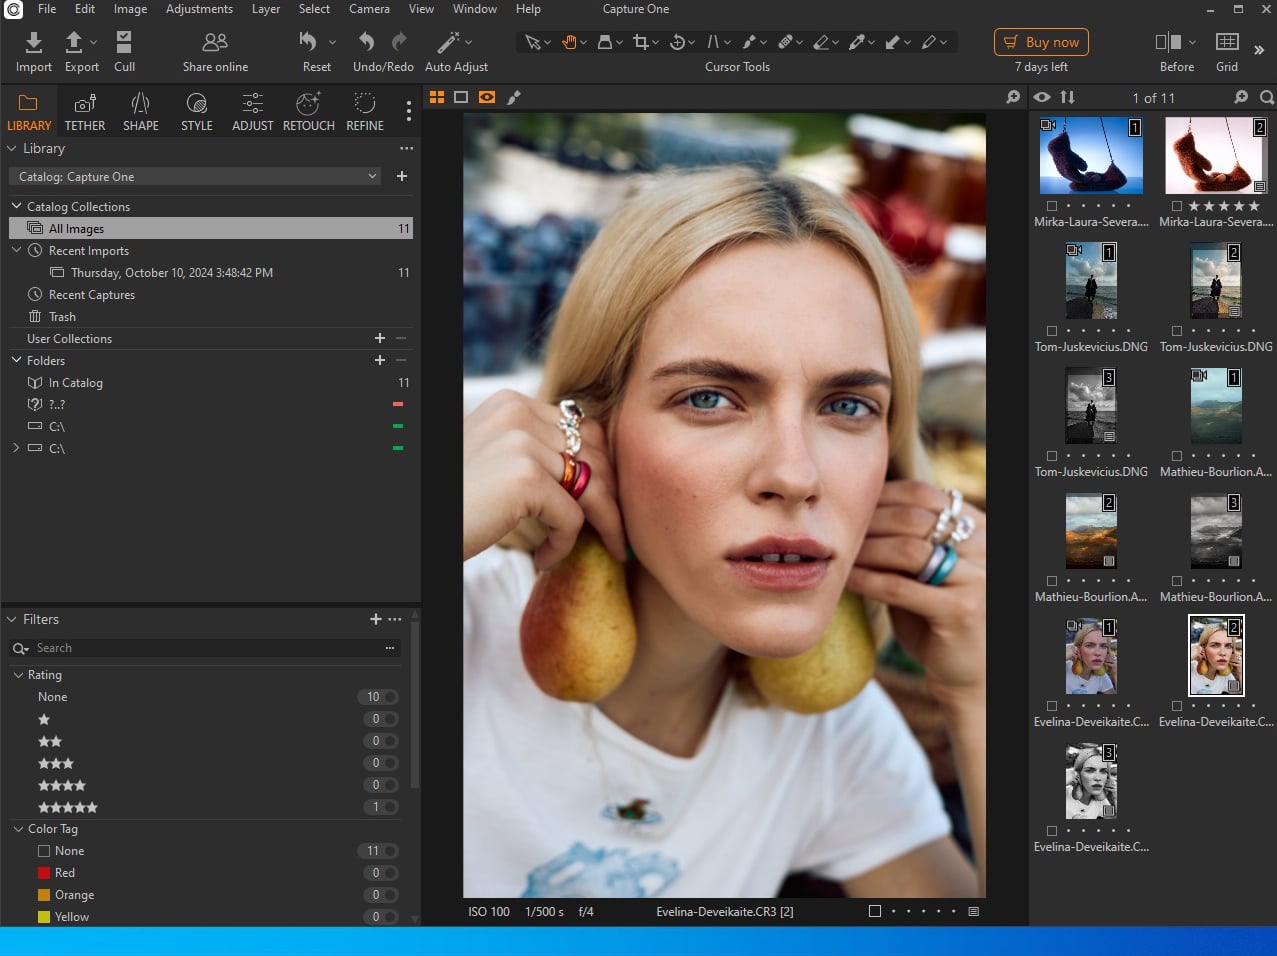Click the Share online icon
1277x956 pixels.
(215, 42)
